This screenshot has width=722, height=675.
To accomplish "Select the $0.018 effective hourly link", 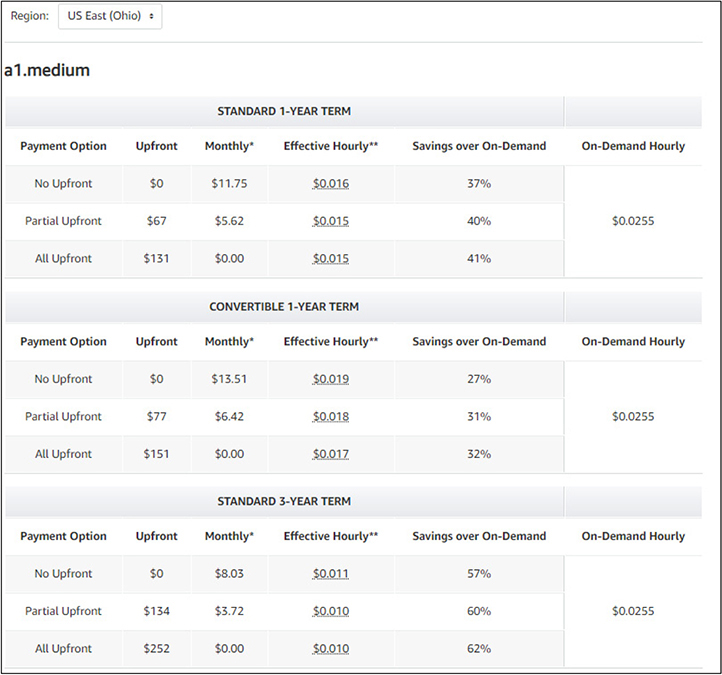I will click(331, 417).
